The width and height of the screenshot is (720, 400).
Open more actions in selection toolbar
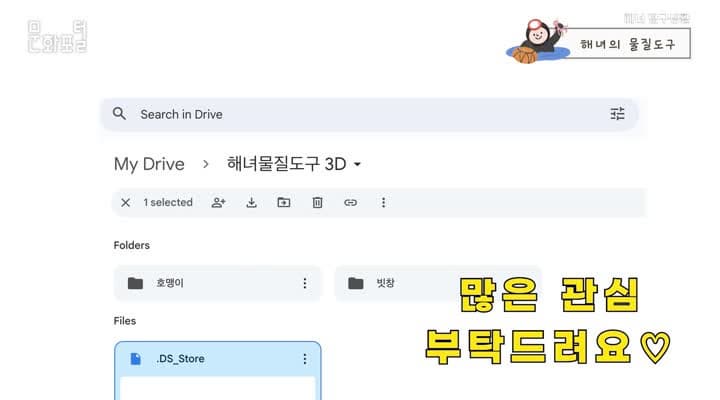pos(383,203)
